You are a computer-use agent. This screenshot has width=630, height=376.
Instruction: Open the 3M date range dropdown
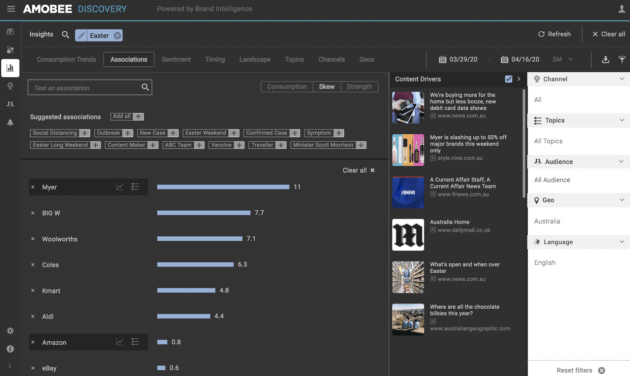tap(563, 59)
